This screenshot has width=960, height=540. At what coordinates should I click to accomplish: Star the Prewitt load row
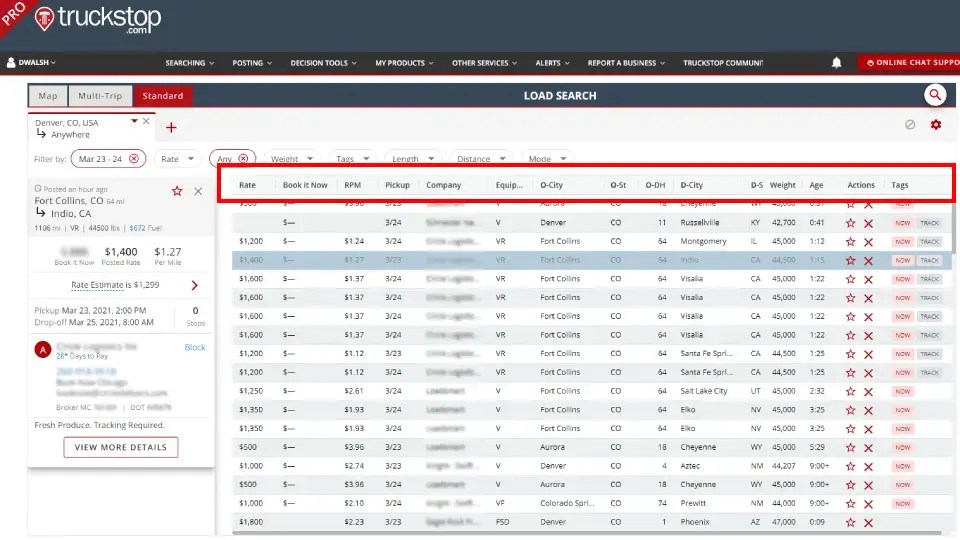coord(850,504)
